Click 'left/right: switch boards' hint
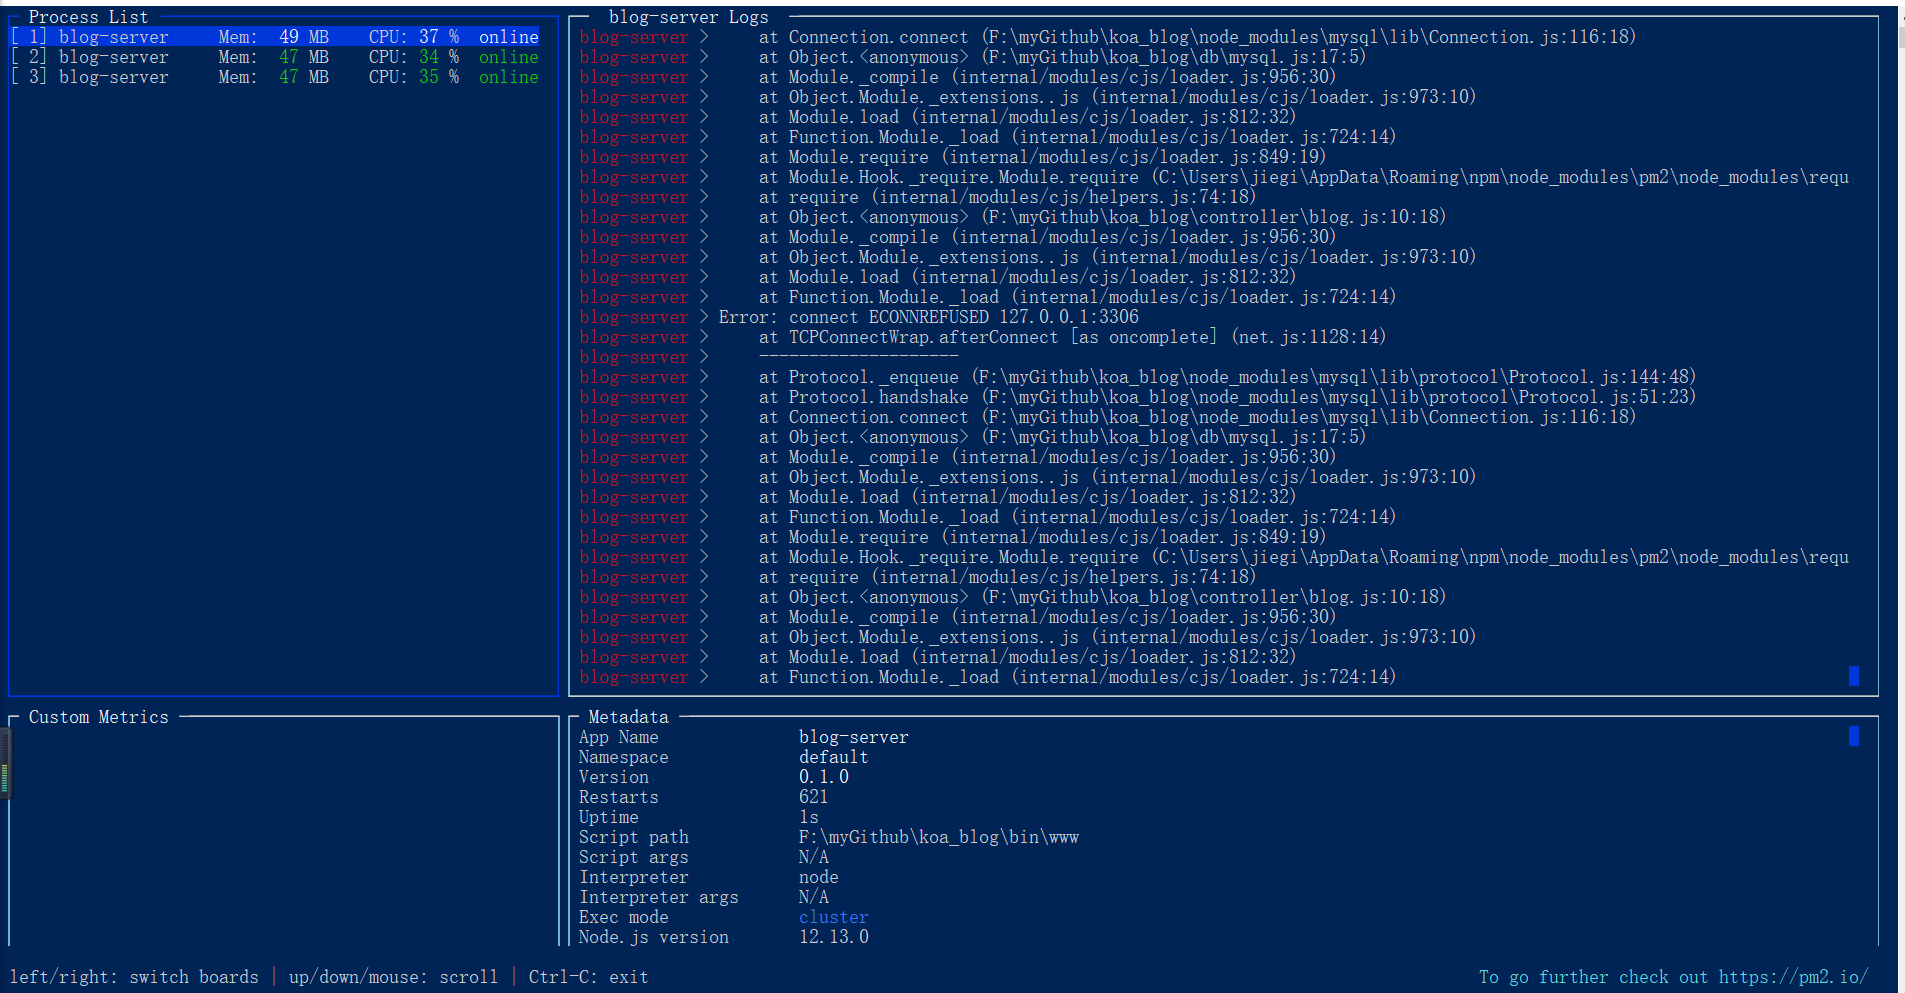This screenshot has width=1905, height=993. [133, 977]
